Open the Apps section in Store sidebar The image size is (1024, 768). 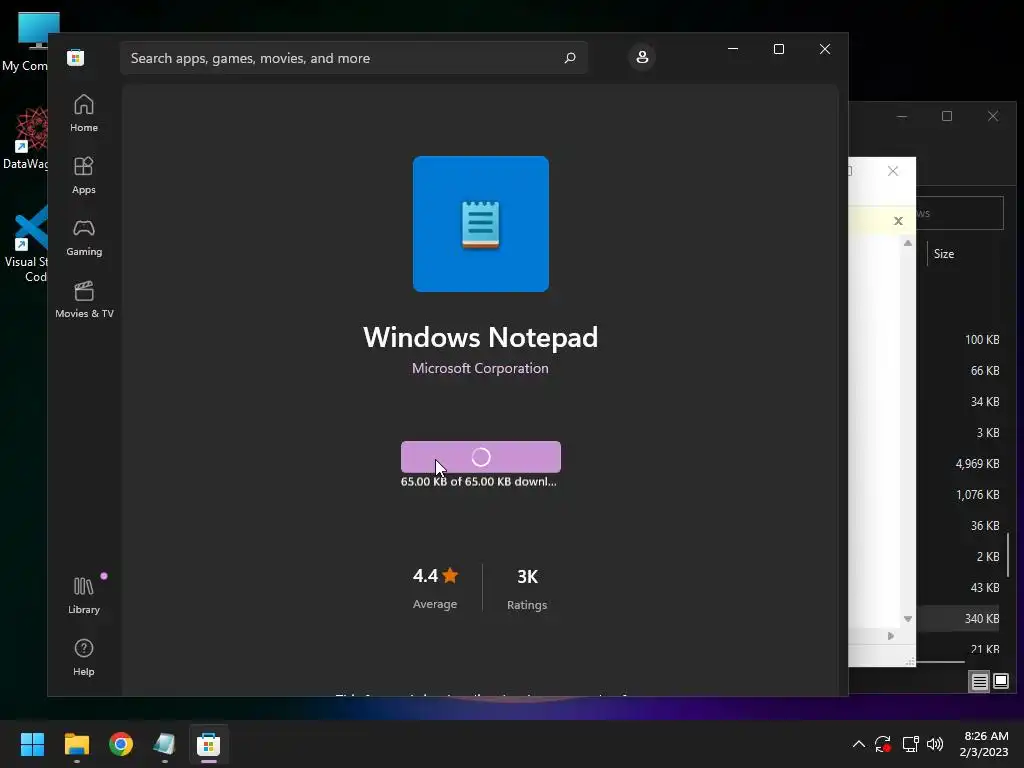(x=84, y=176)
